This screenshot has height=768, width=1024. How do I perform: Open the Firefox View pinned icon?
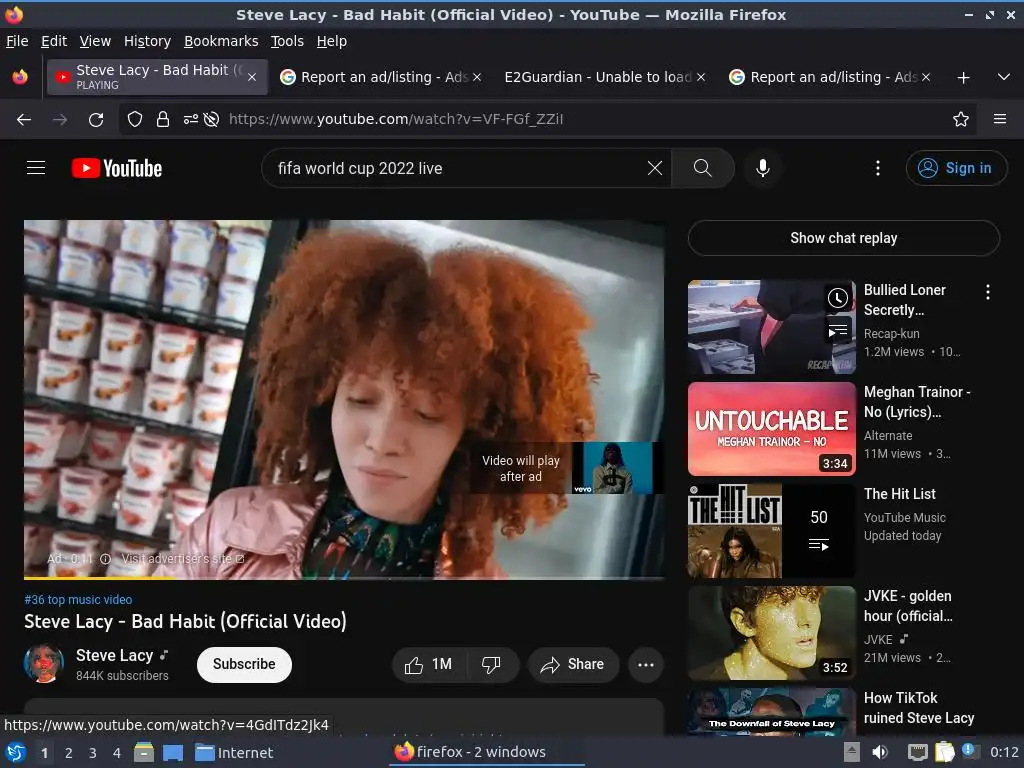pyautogui.click(x=20, y=77)
